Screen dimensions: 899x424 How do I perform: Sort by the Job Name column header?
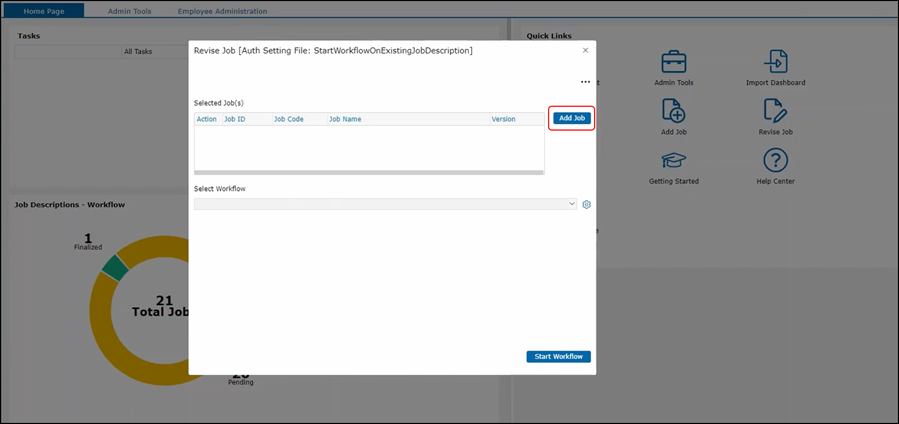[x=345, y=119]
